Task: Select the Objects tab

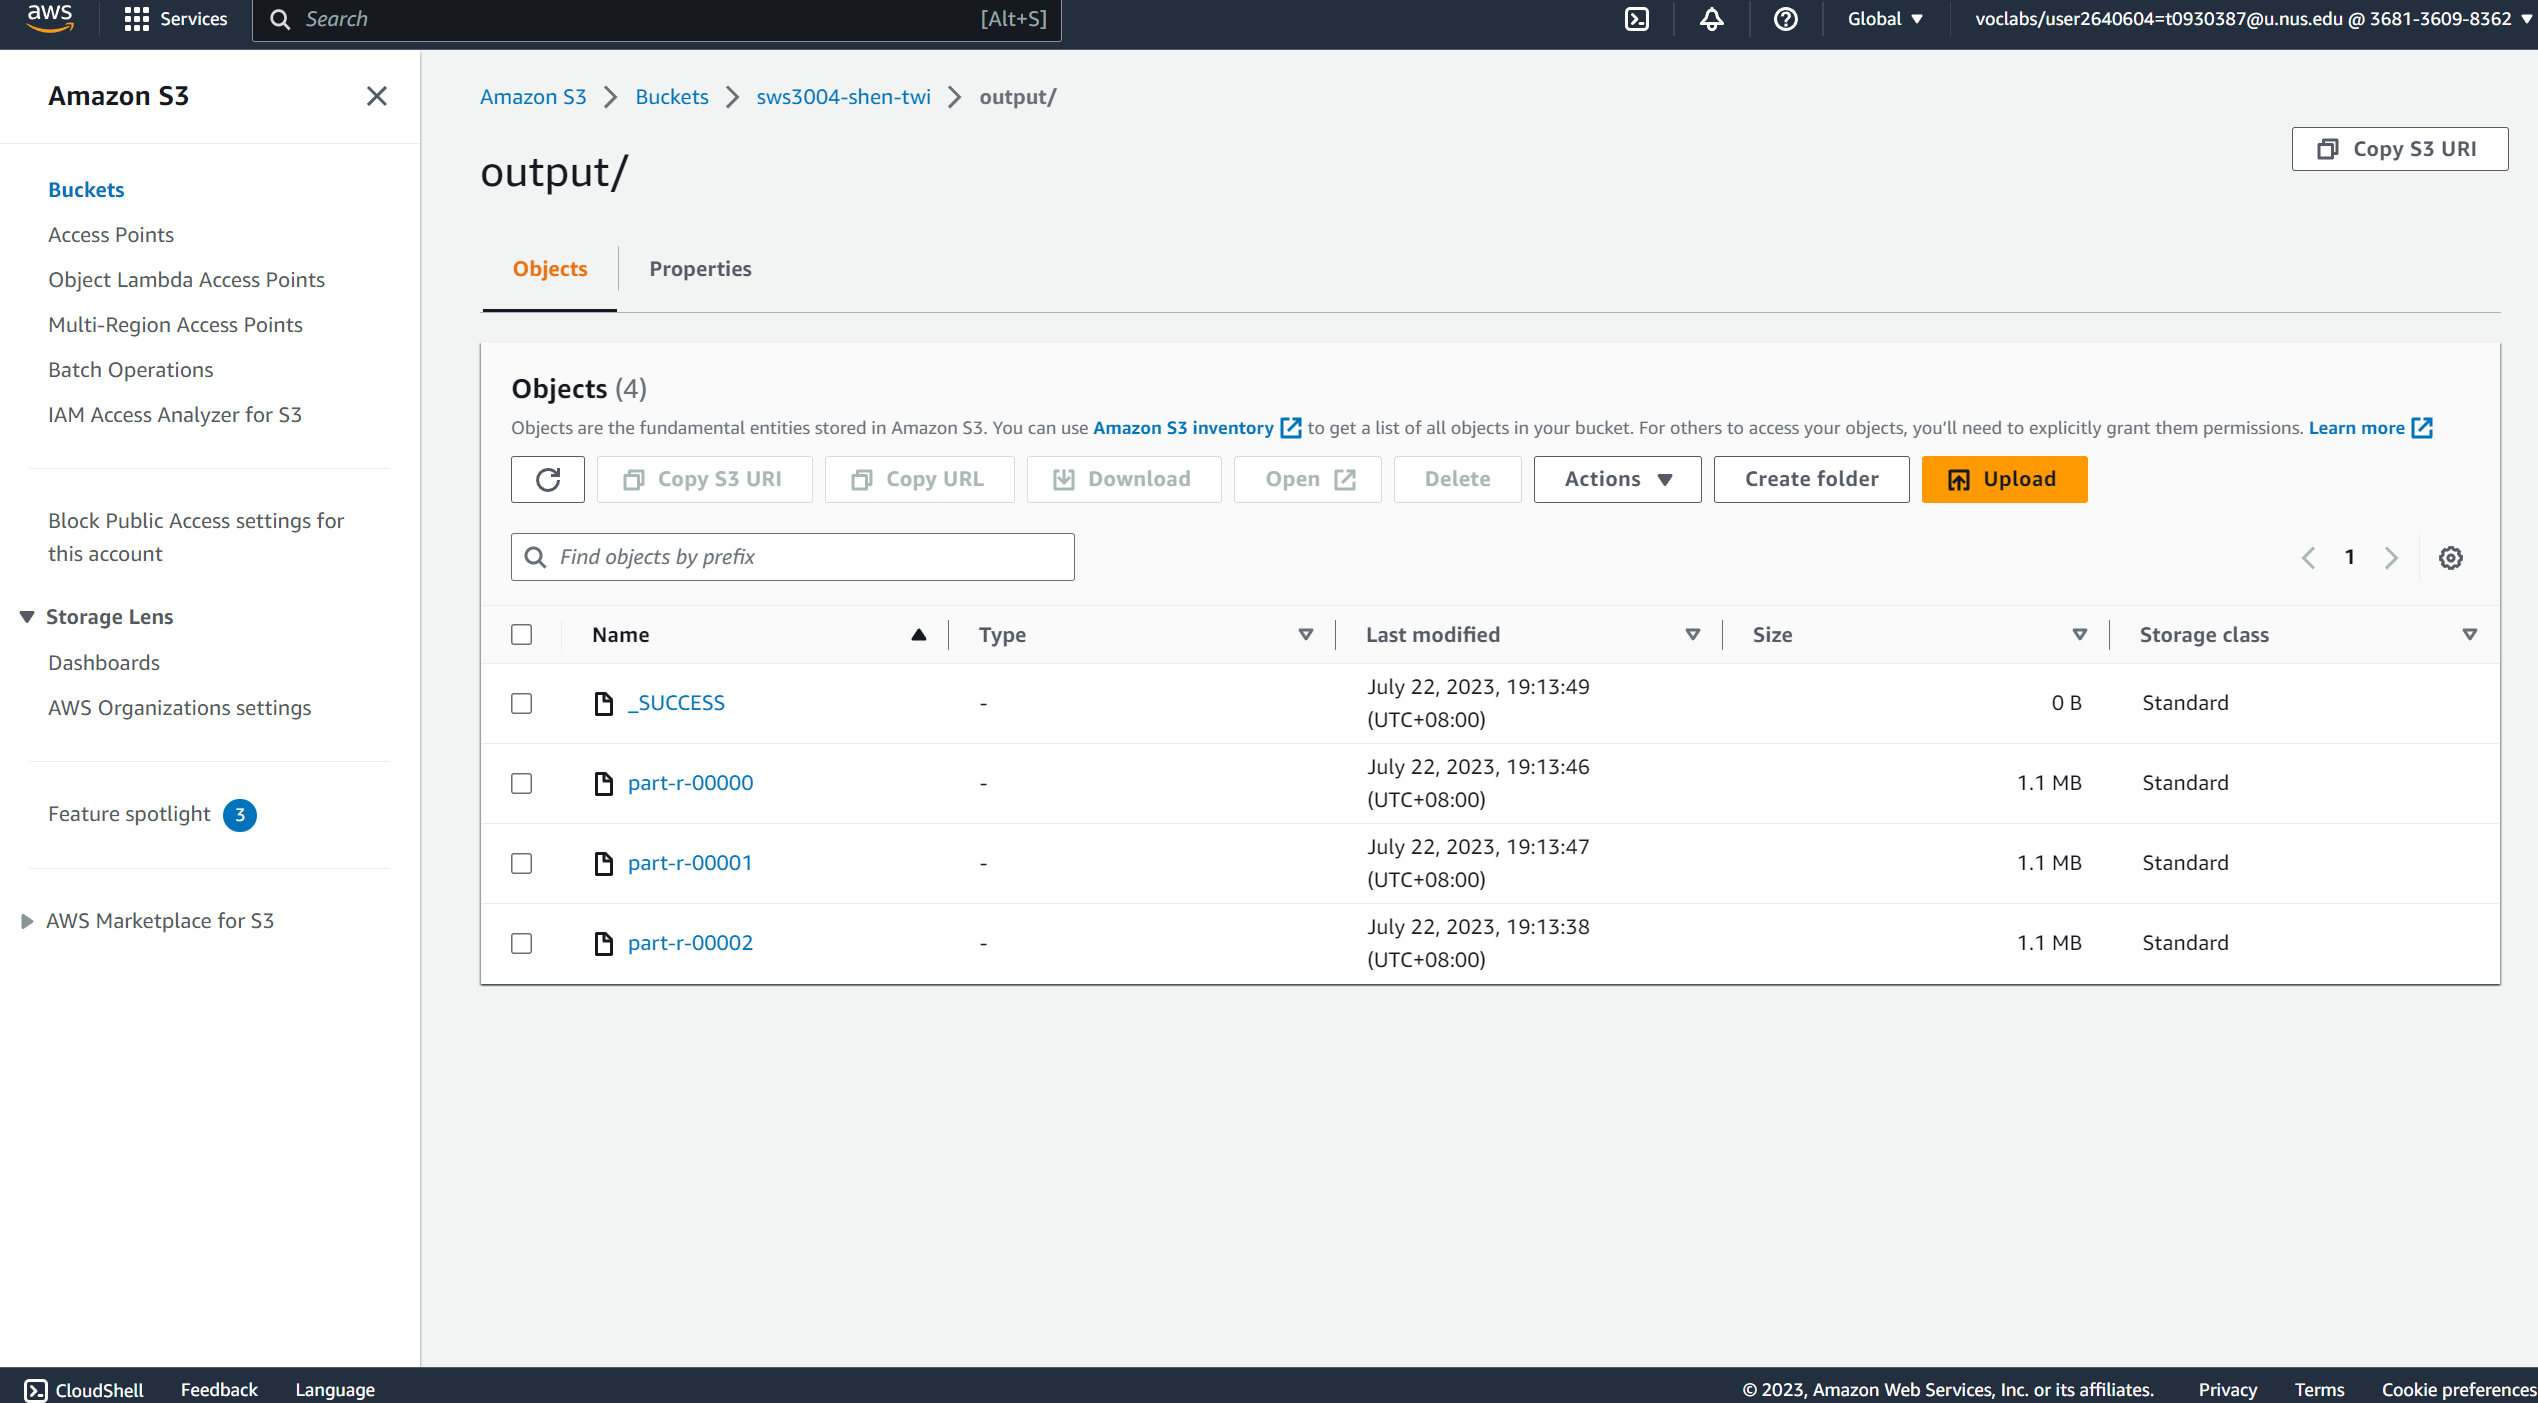Action: coord(550,269)
